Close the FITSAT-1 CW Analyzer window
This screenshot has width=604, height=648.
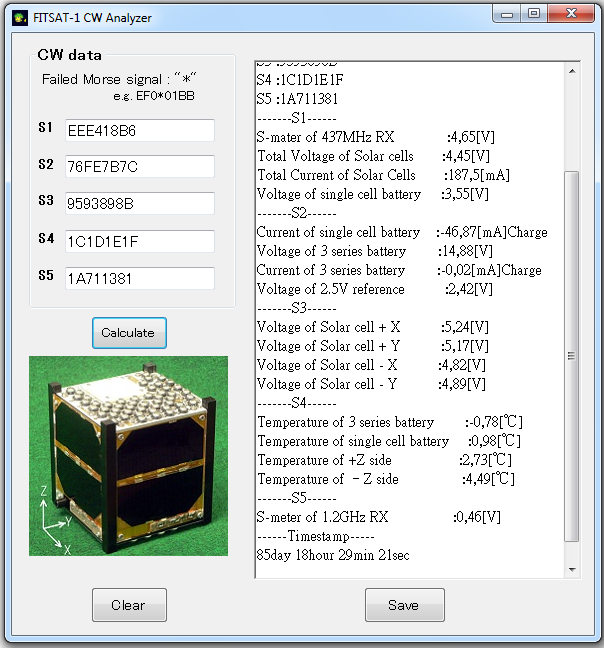click(571, 14)
